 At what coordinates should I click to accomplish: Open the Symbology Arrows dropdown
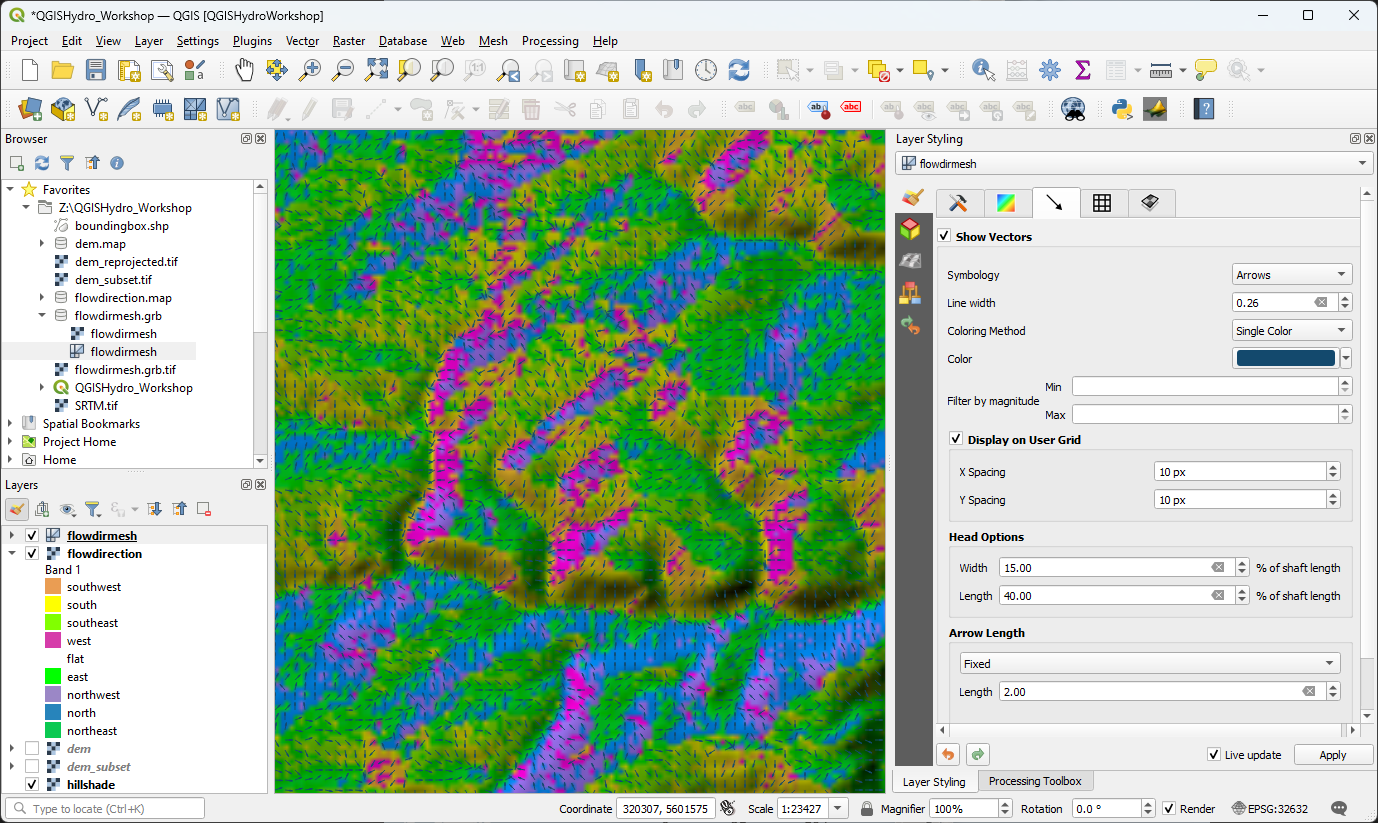1291,274
